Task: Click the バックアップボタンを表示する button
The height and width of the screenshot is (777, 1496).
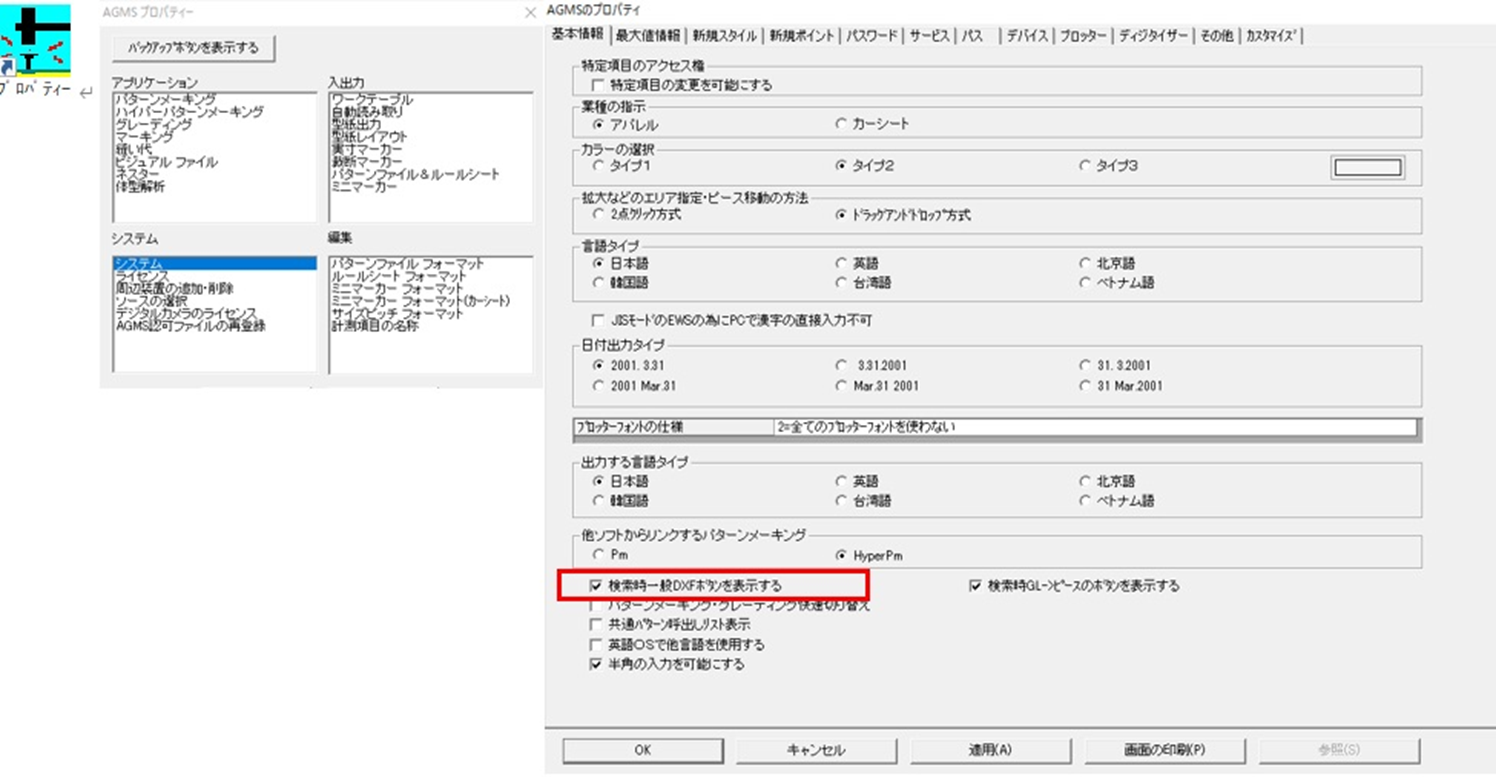Action: (x=194, y=48)
